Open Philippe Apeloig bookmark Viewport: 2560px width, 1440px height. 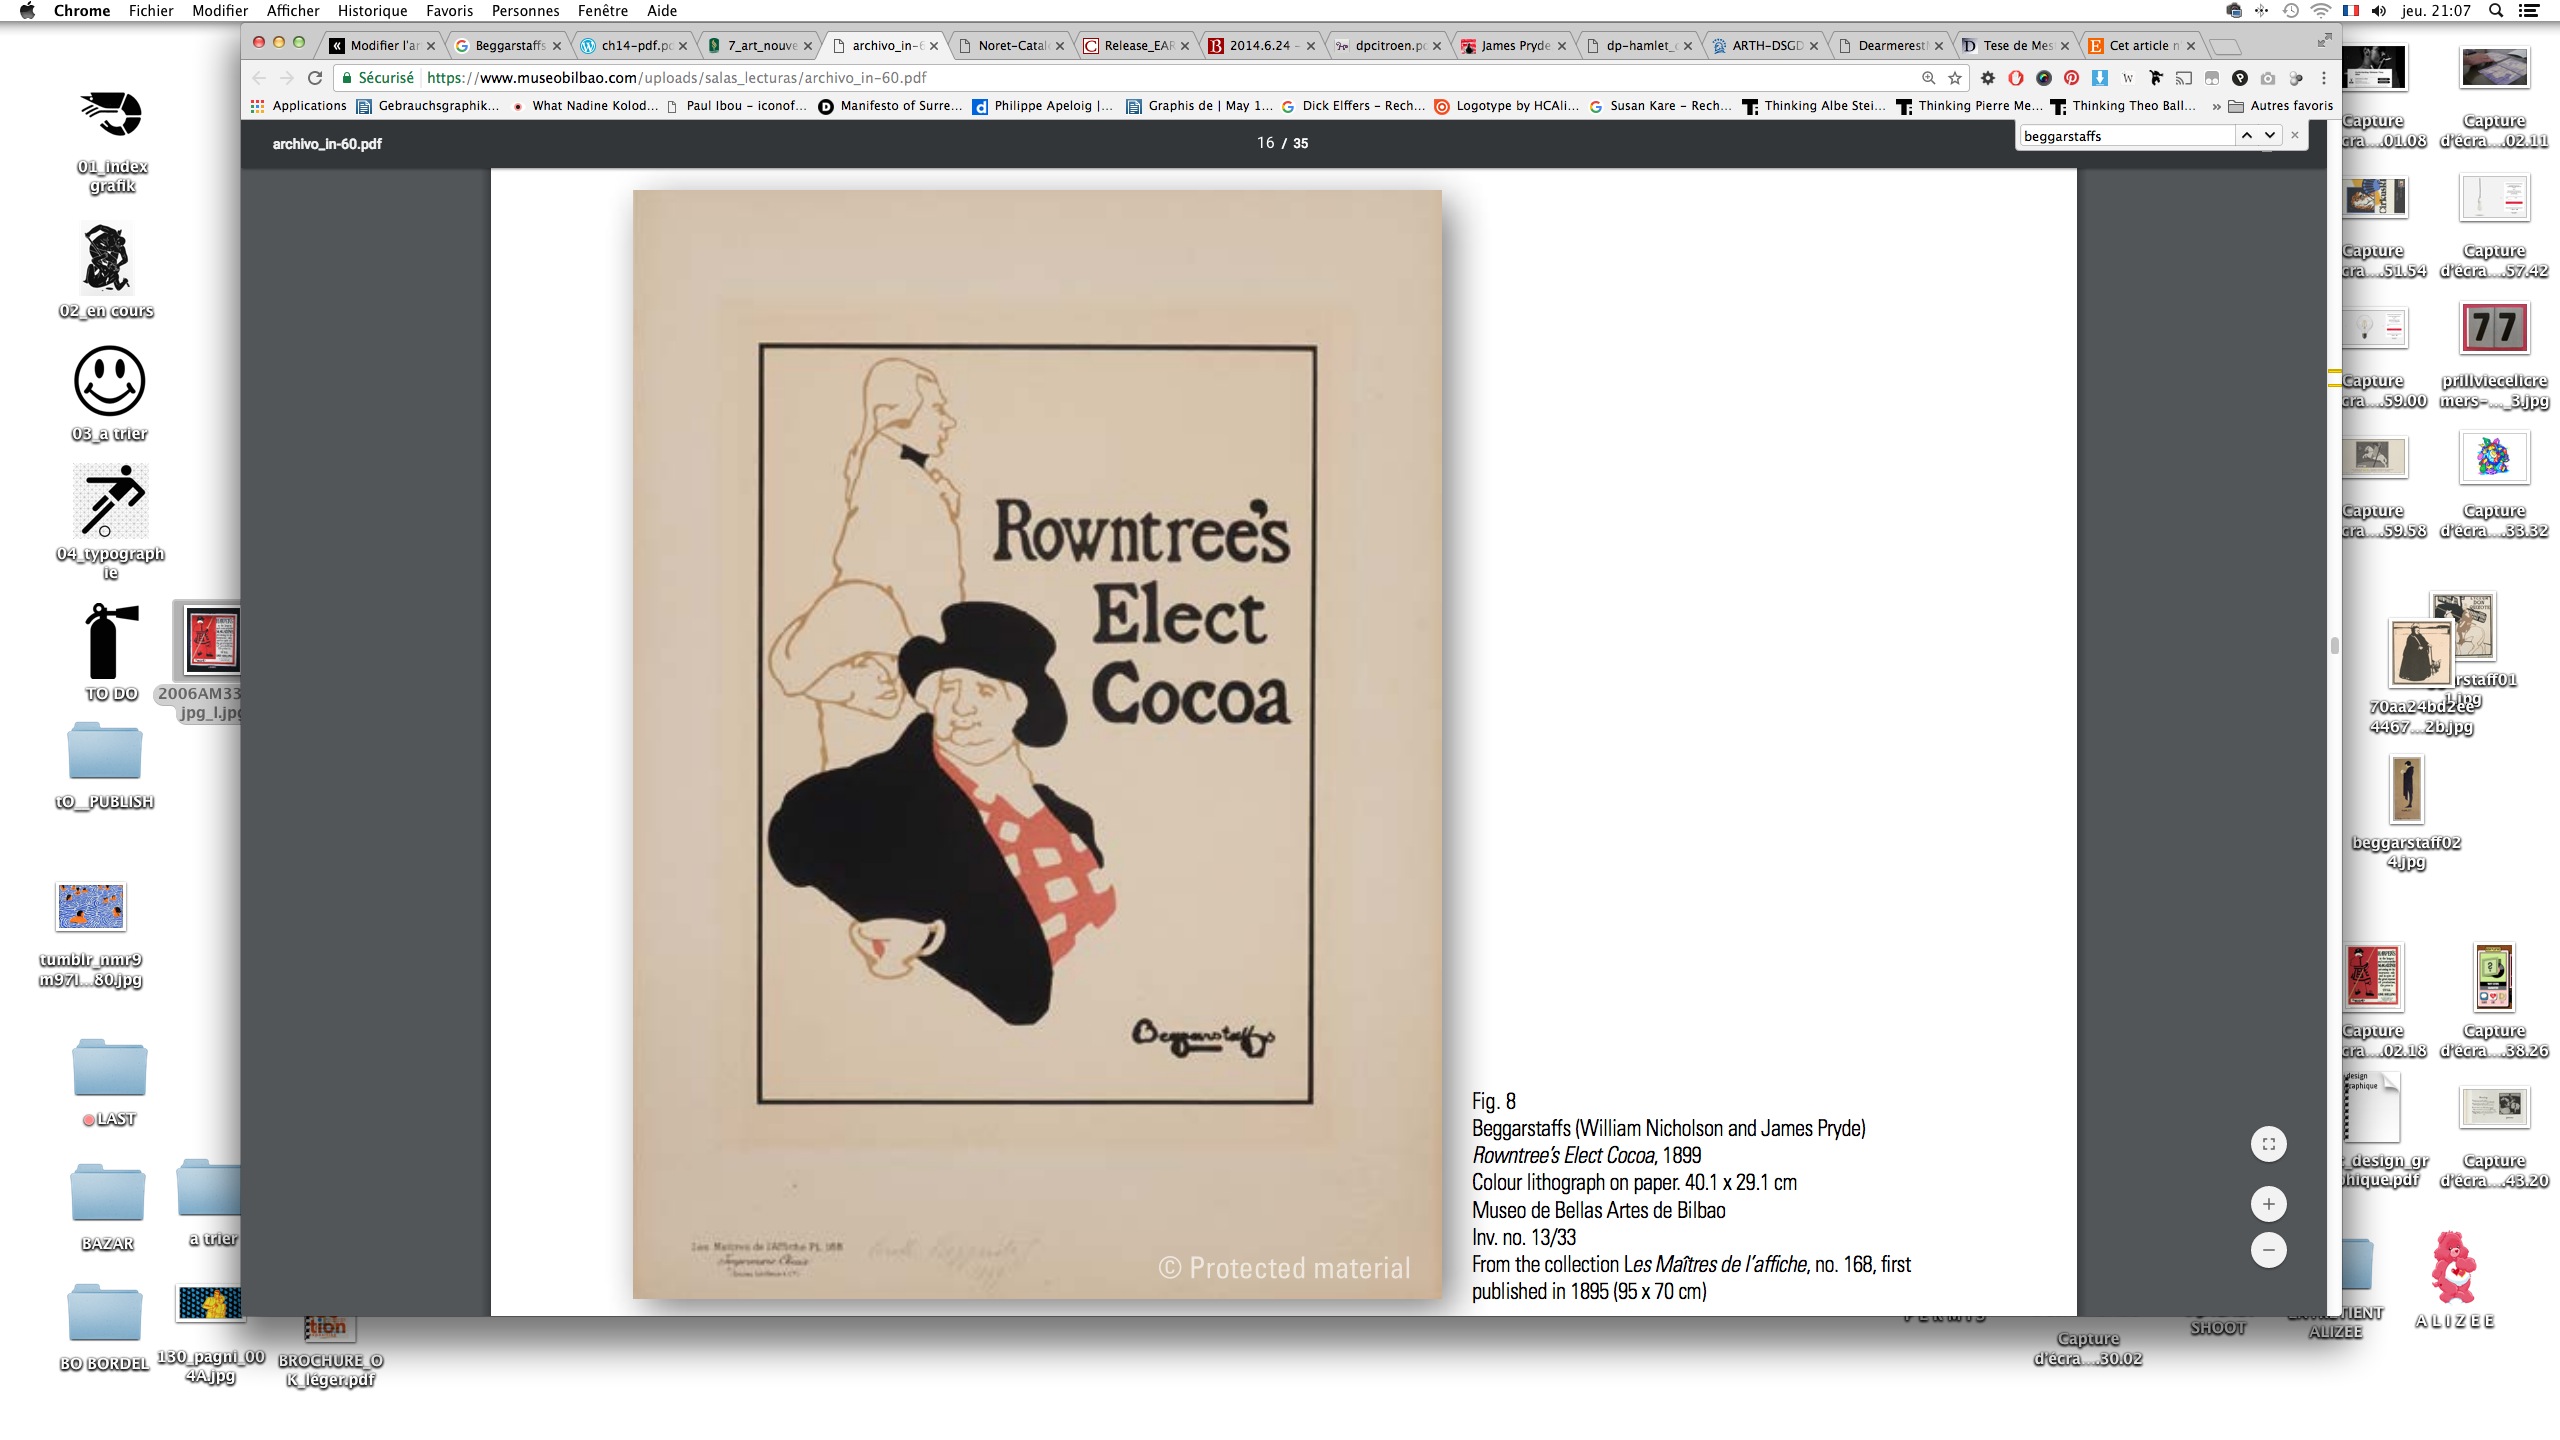1043,106
